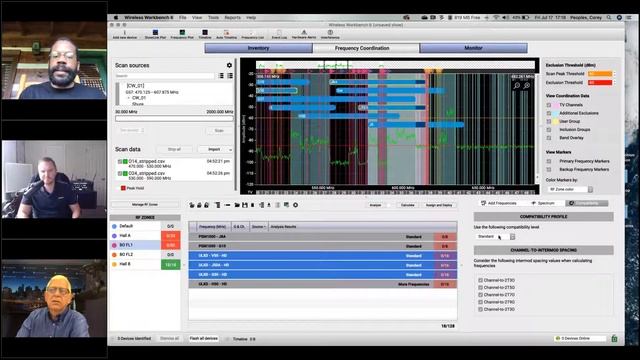Click the Scan sources search field
The width and height of the screenshot is (640, 360).
click(164, 76)
